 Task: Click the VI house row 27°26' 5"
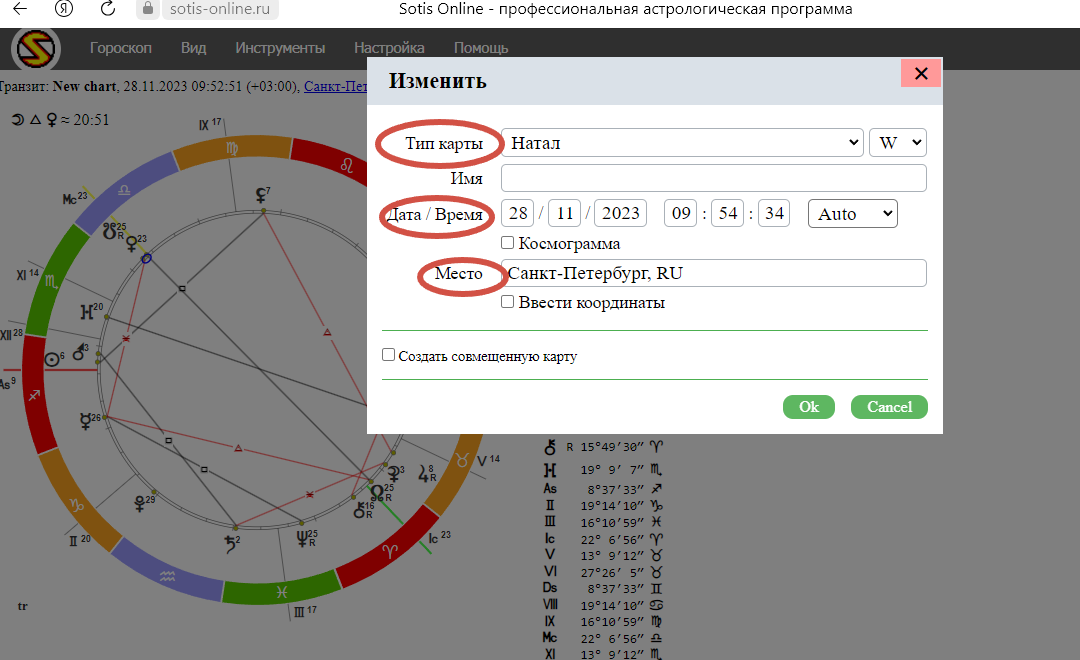(603, 572)
